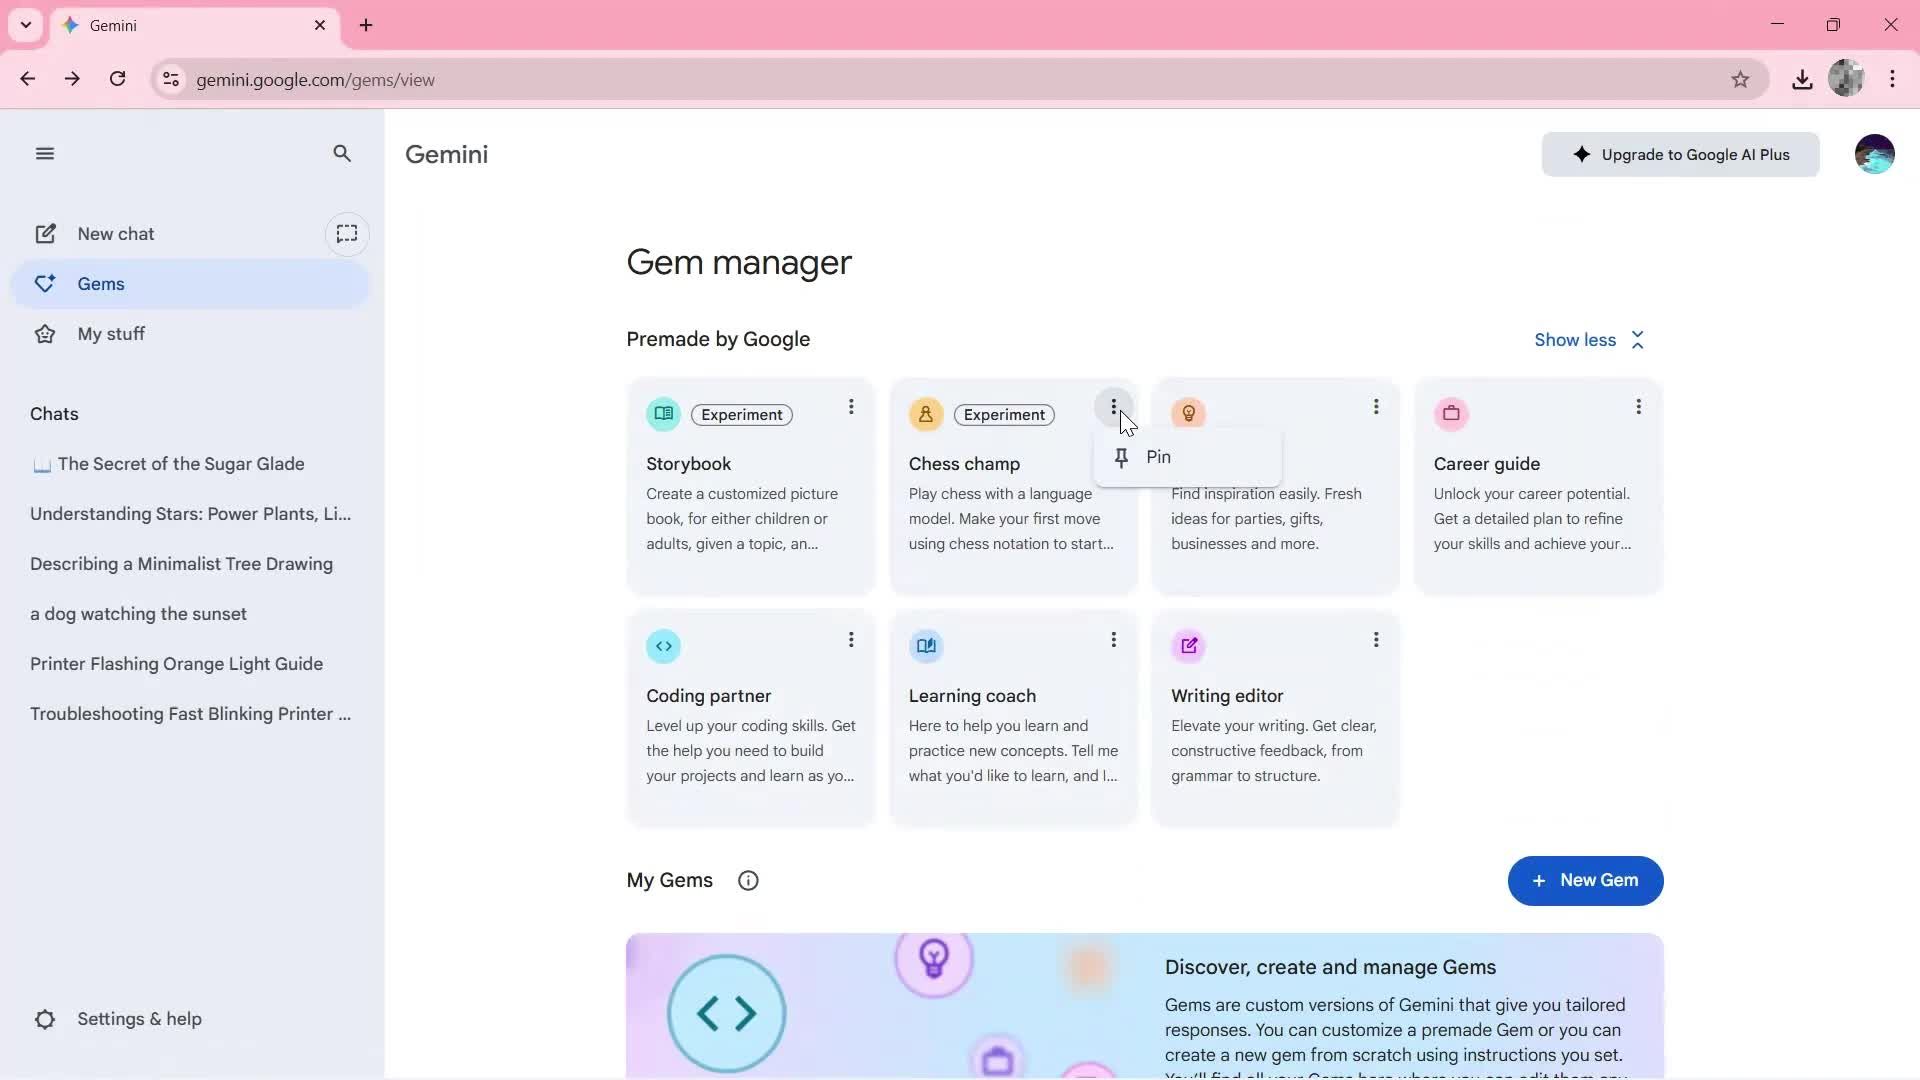
Task: Select the Gems diamond icon in sidebar
Action: coord(44,283)
